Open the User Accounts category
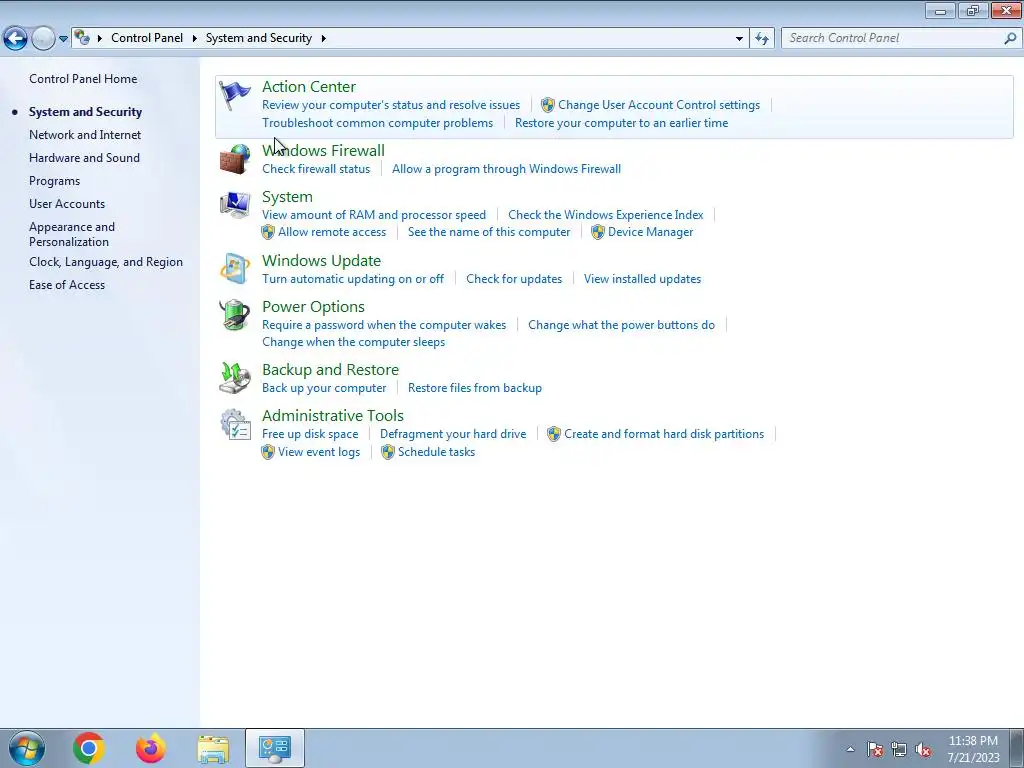This screenshot has width=1024, height=768. click(67, 204)
